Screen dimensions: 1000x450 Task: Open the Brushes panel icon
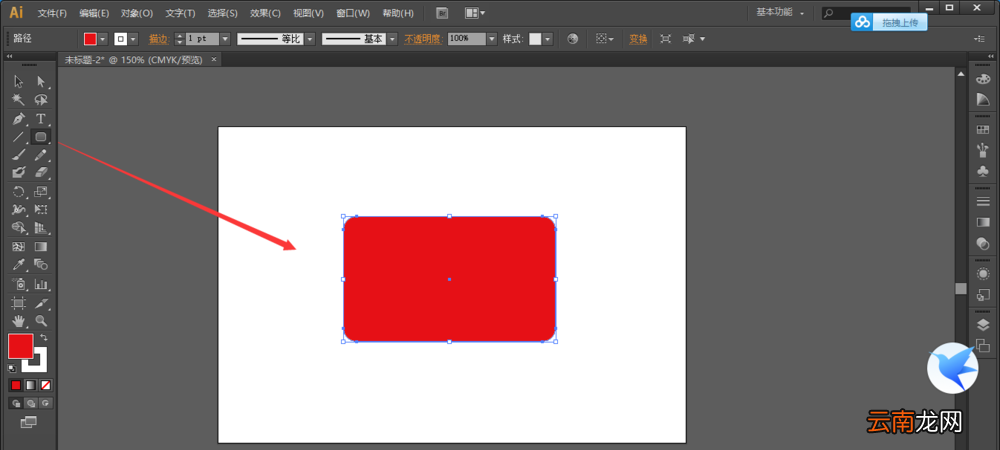[x=983, y=150]
